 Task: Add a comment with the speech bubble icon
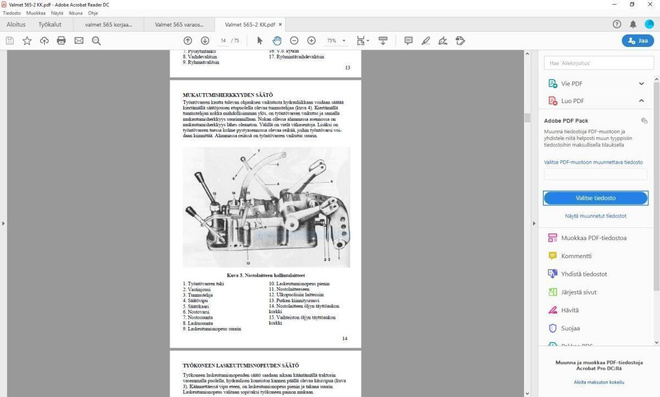[408, 41]
